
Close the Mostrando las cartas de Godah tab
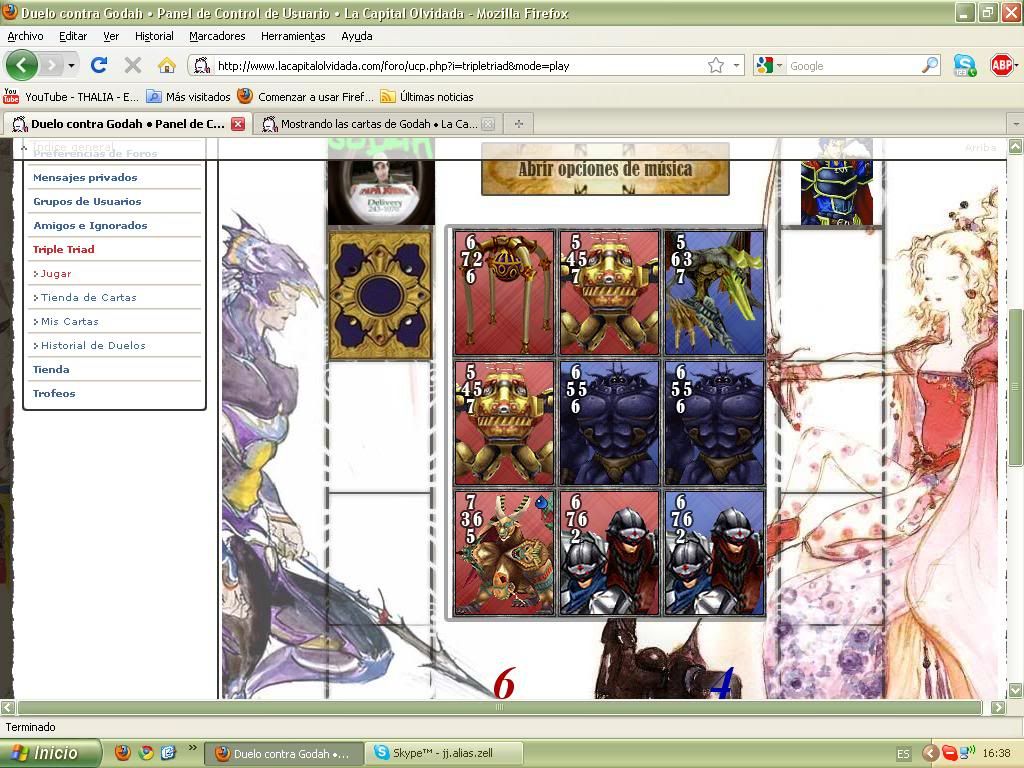(488, 124)
